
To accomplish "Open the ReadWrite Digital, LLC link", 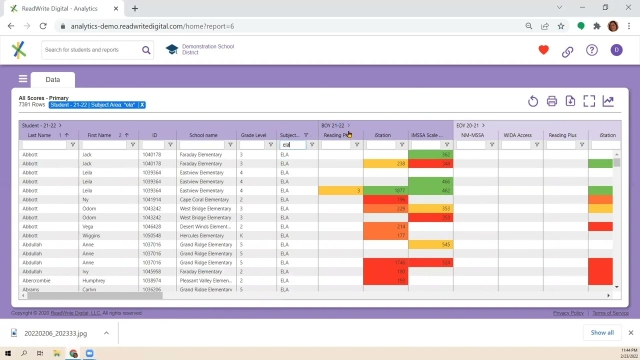I will pos(76,313).
